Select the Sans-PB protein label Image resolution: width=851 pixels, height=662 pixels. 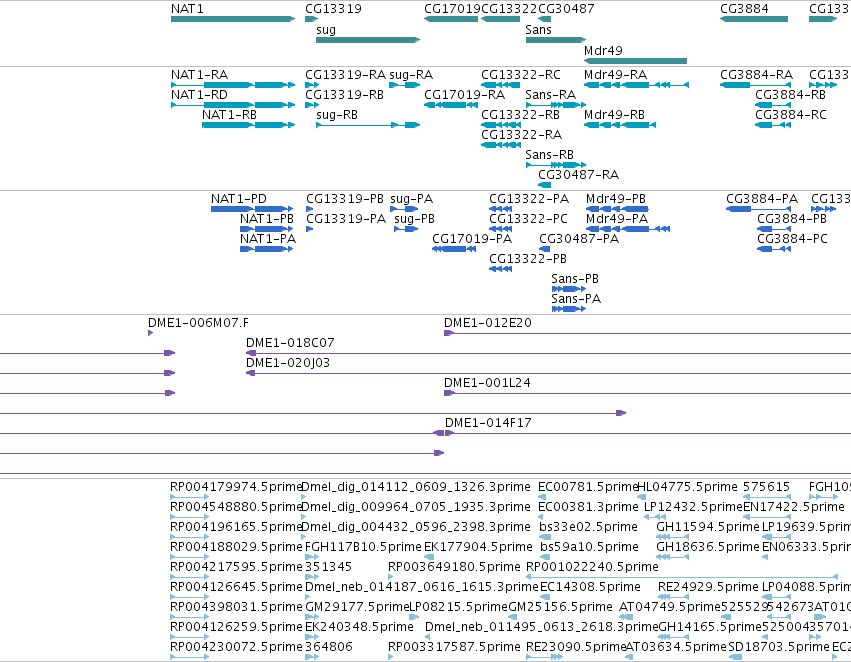pos(575,279)
